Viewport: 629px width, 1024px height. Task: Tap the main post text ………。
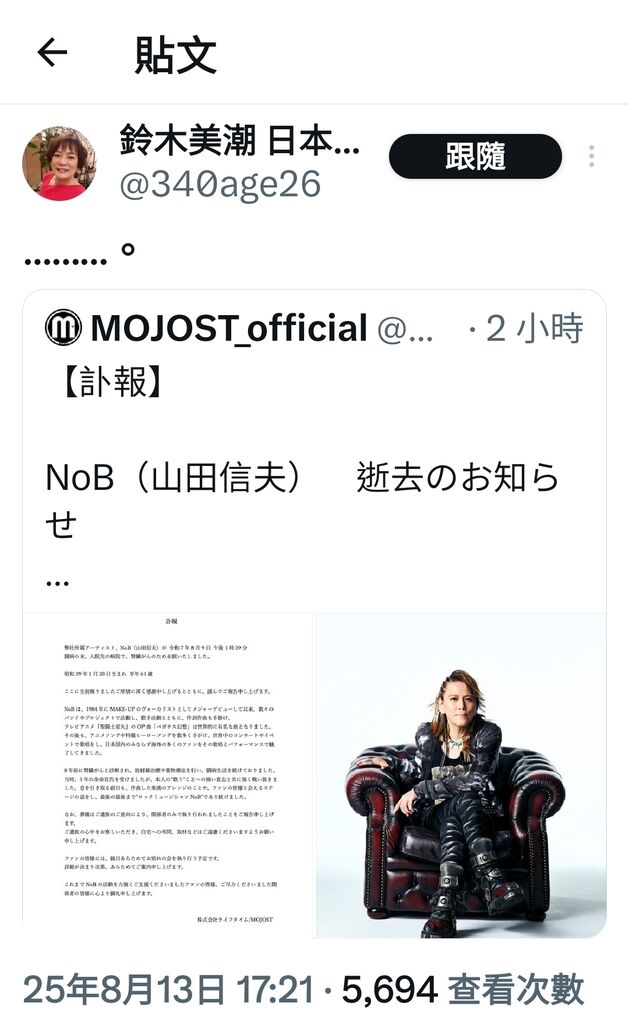(80, 253)
